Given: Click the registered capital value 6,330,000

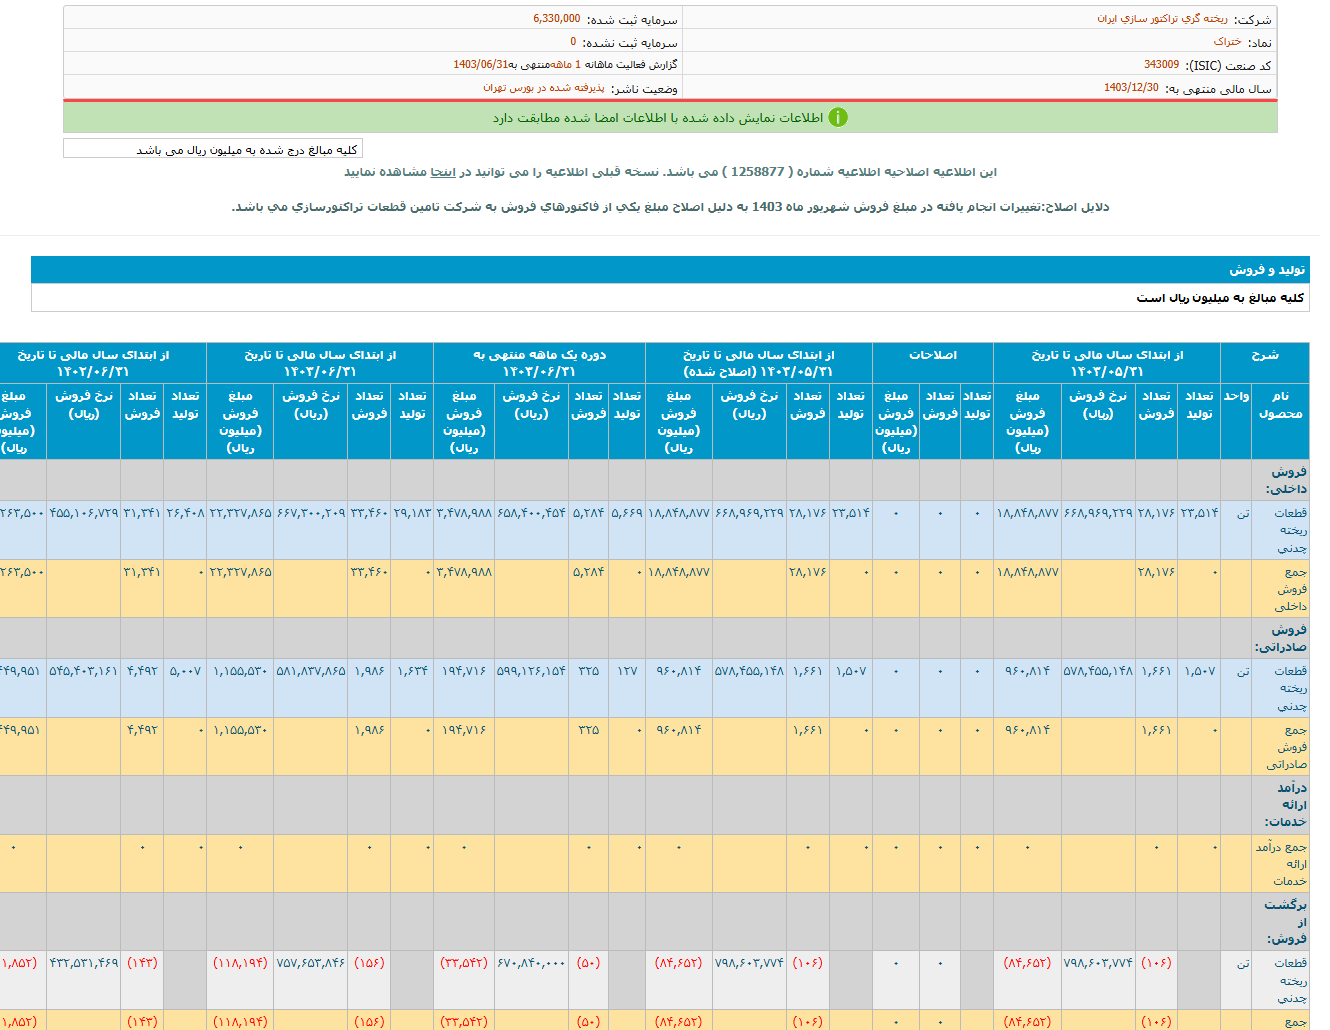Looking at the screenshot, I should pyautogui.click(x=556, y=19).
